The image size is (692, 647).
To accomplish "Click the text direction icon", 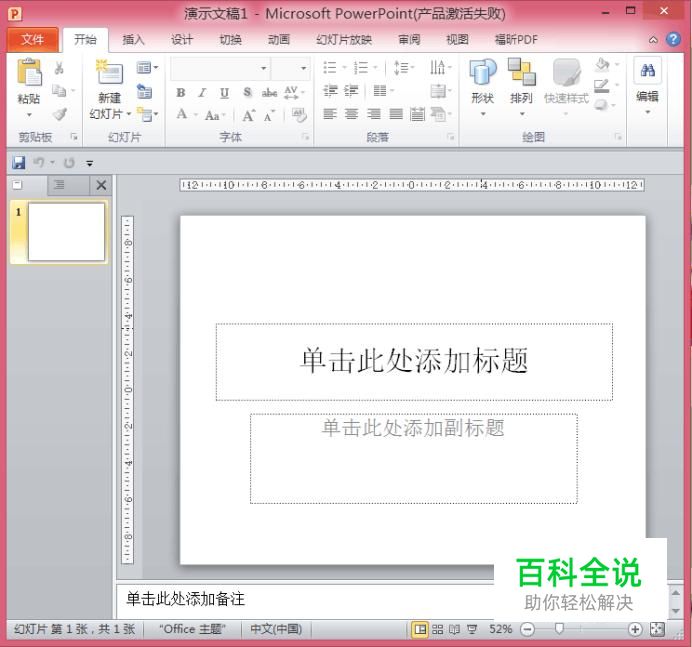I will pos(437,68).
